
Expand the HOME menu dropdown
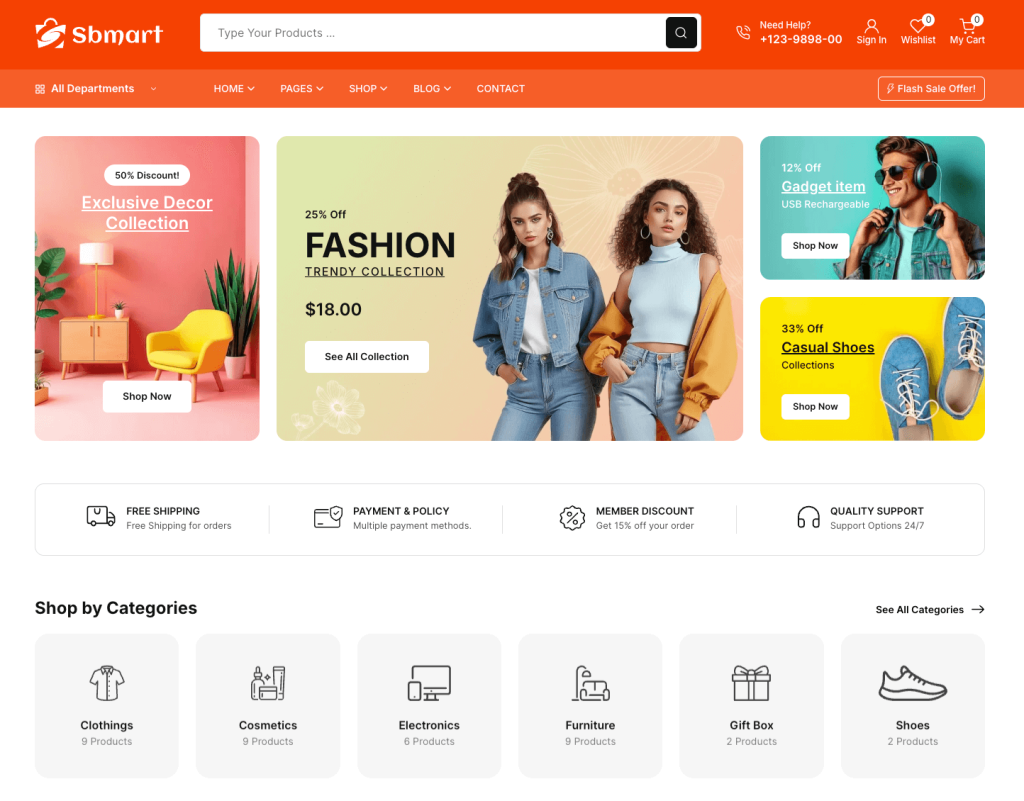pyautogui.click(x=234, y=89)
